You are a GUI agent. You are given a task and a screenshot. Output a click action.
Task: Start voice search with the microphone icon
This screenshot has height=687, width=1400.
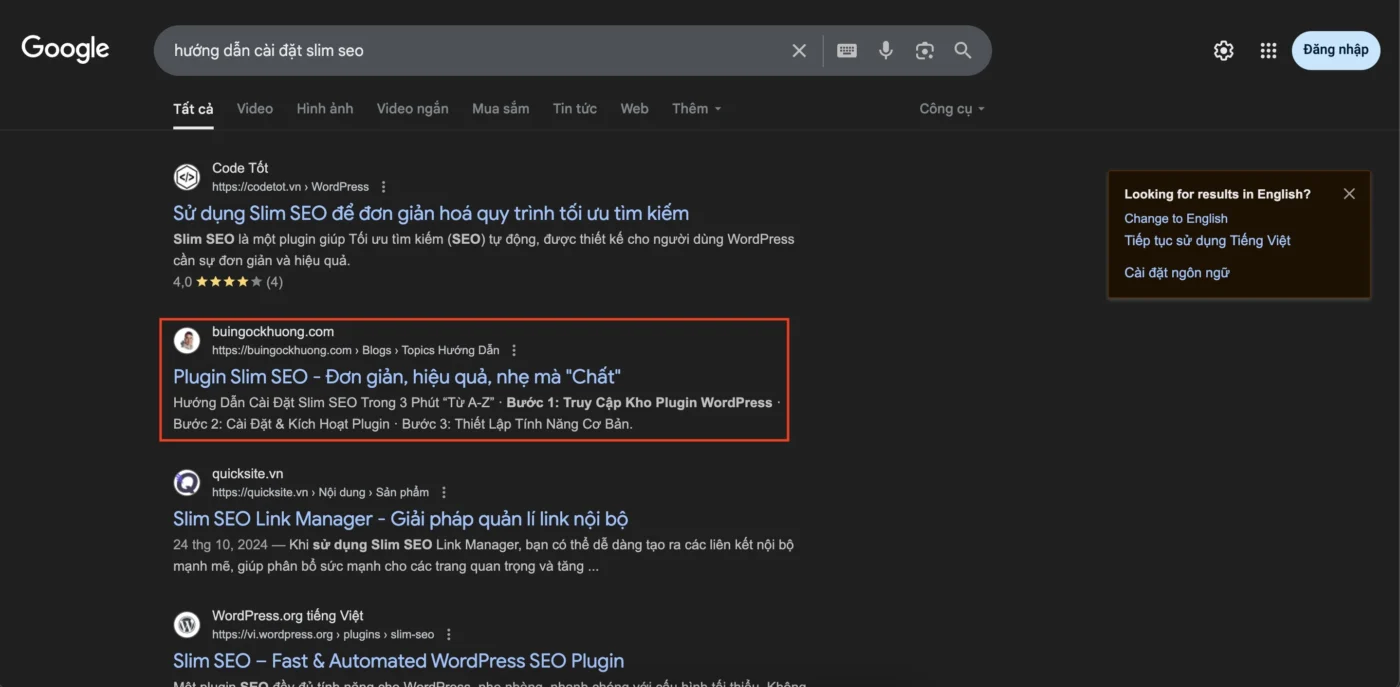886,50
